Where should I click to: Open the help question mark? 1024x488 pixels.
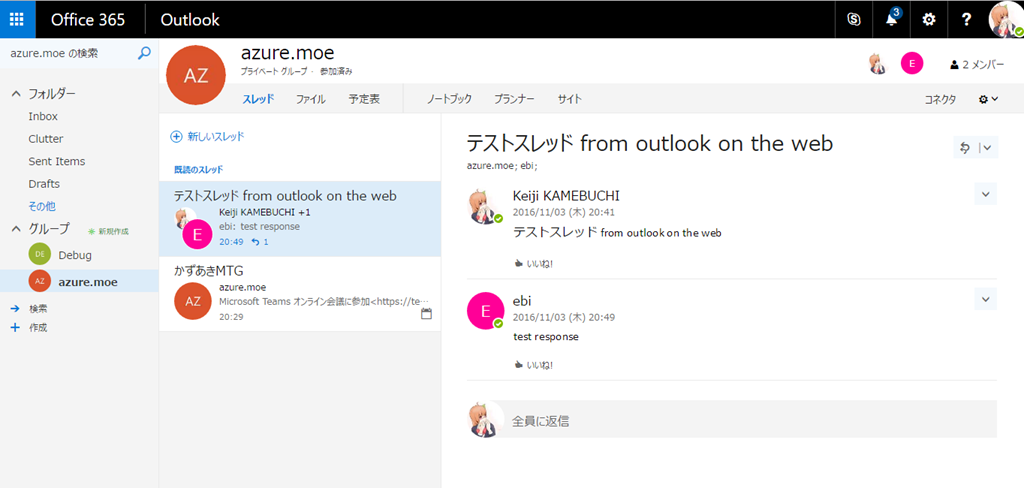click(967, 20)
